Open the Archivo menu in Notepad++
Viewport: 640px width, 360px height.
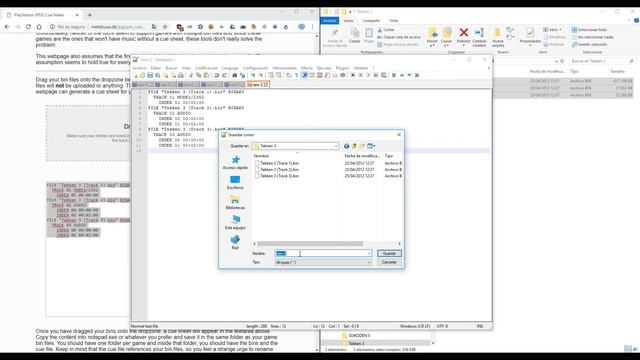[139, 68]
